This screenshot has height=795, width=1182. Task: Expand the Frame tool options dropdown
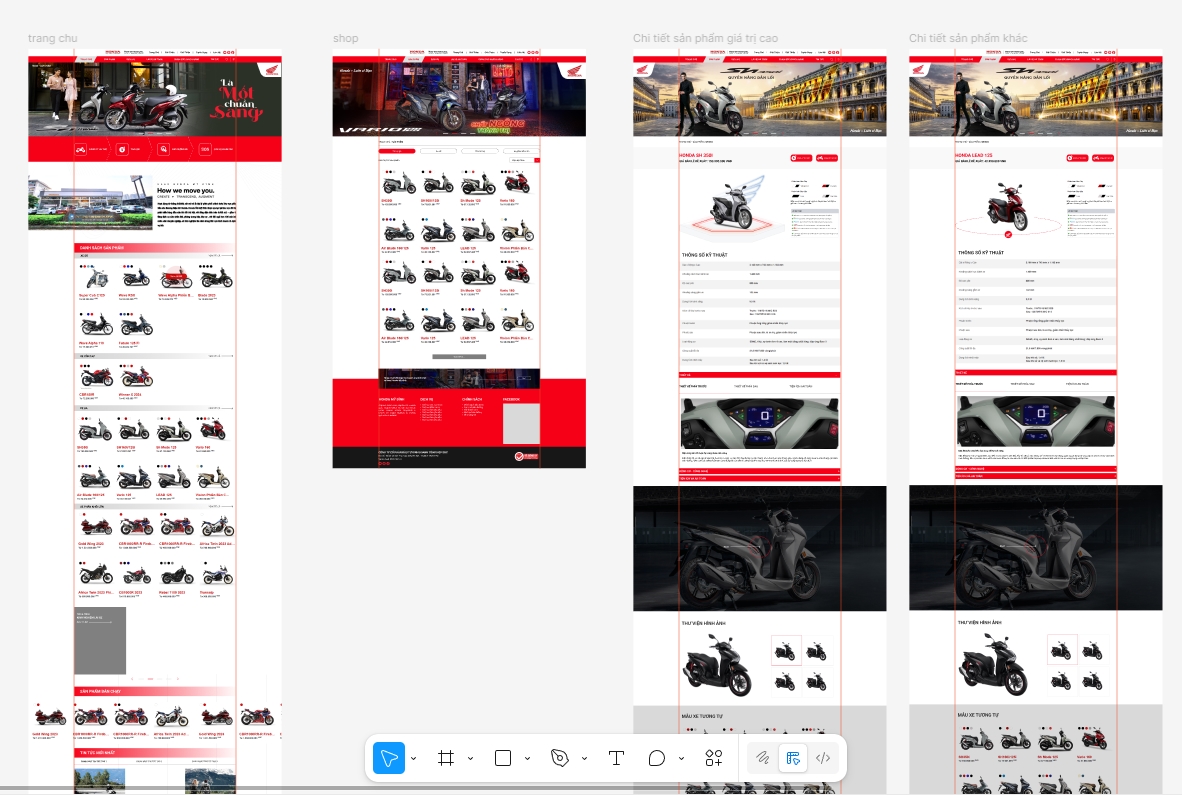tap(470, 758)
